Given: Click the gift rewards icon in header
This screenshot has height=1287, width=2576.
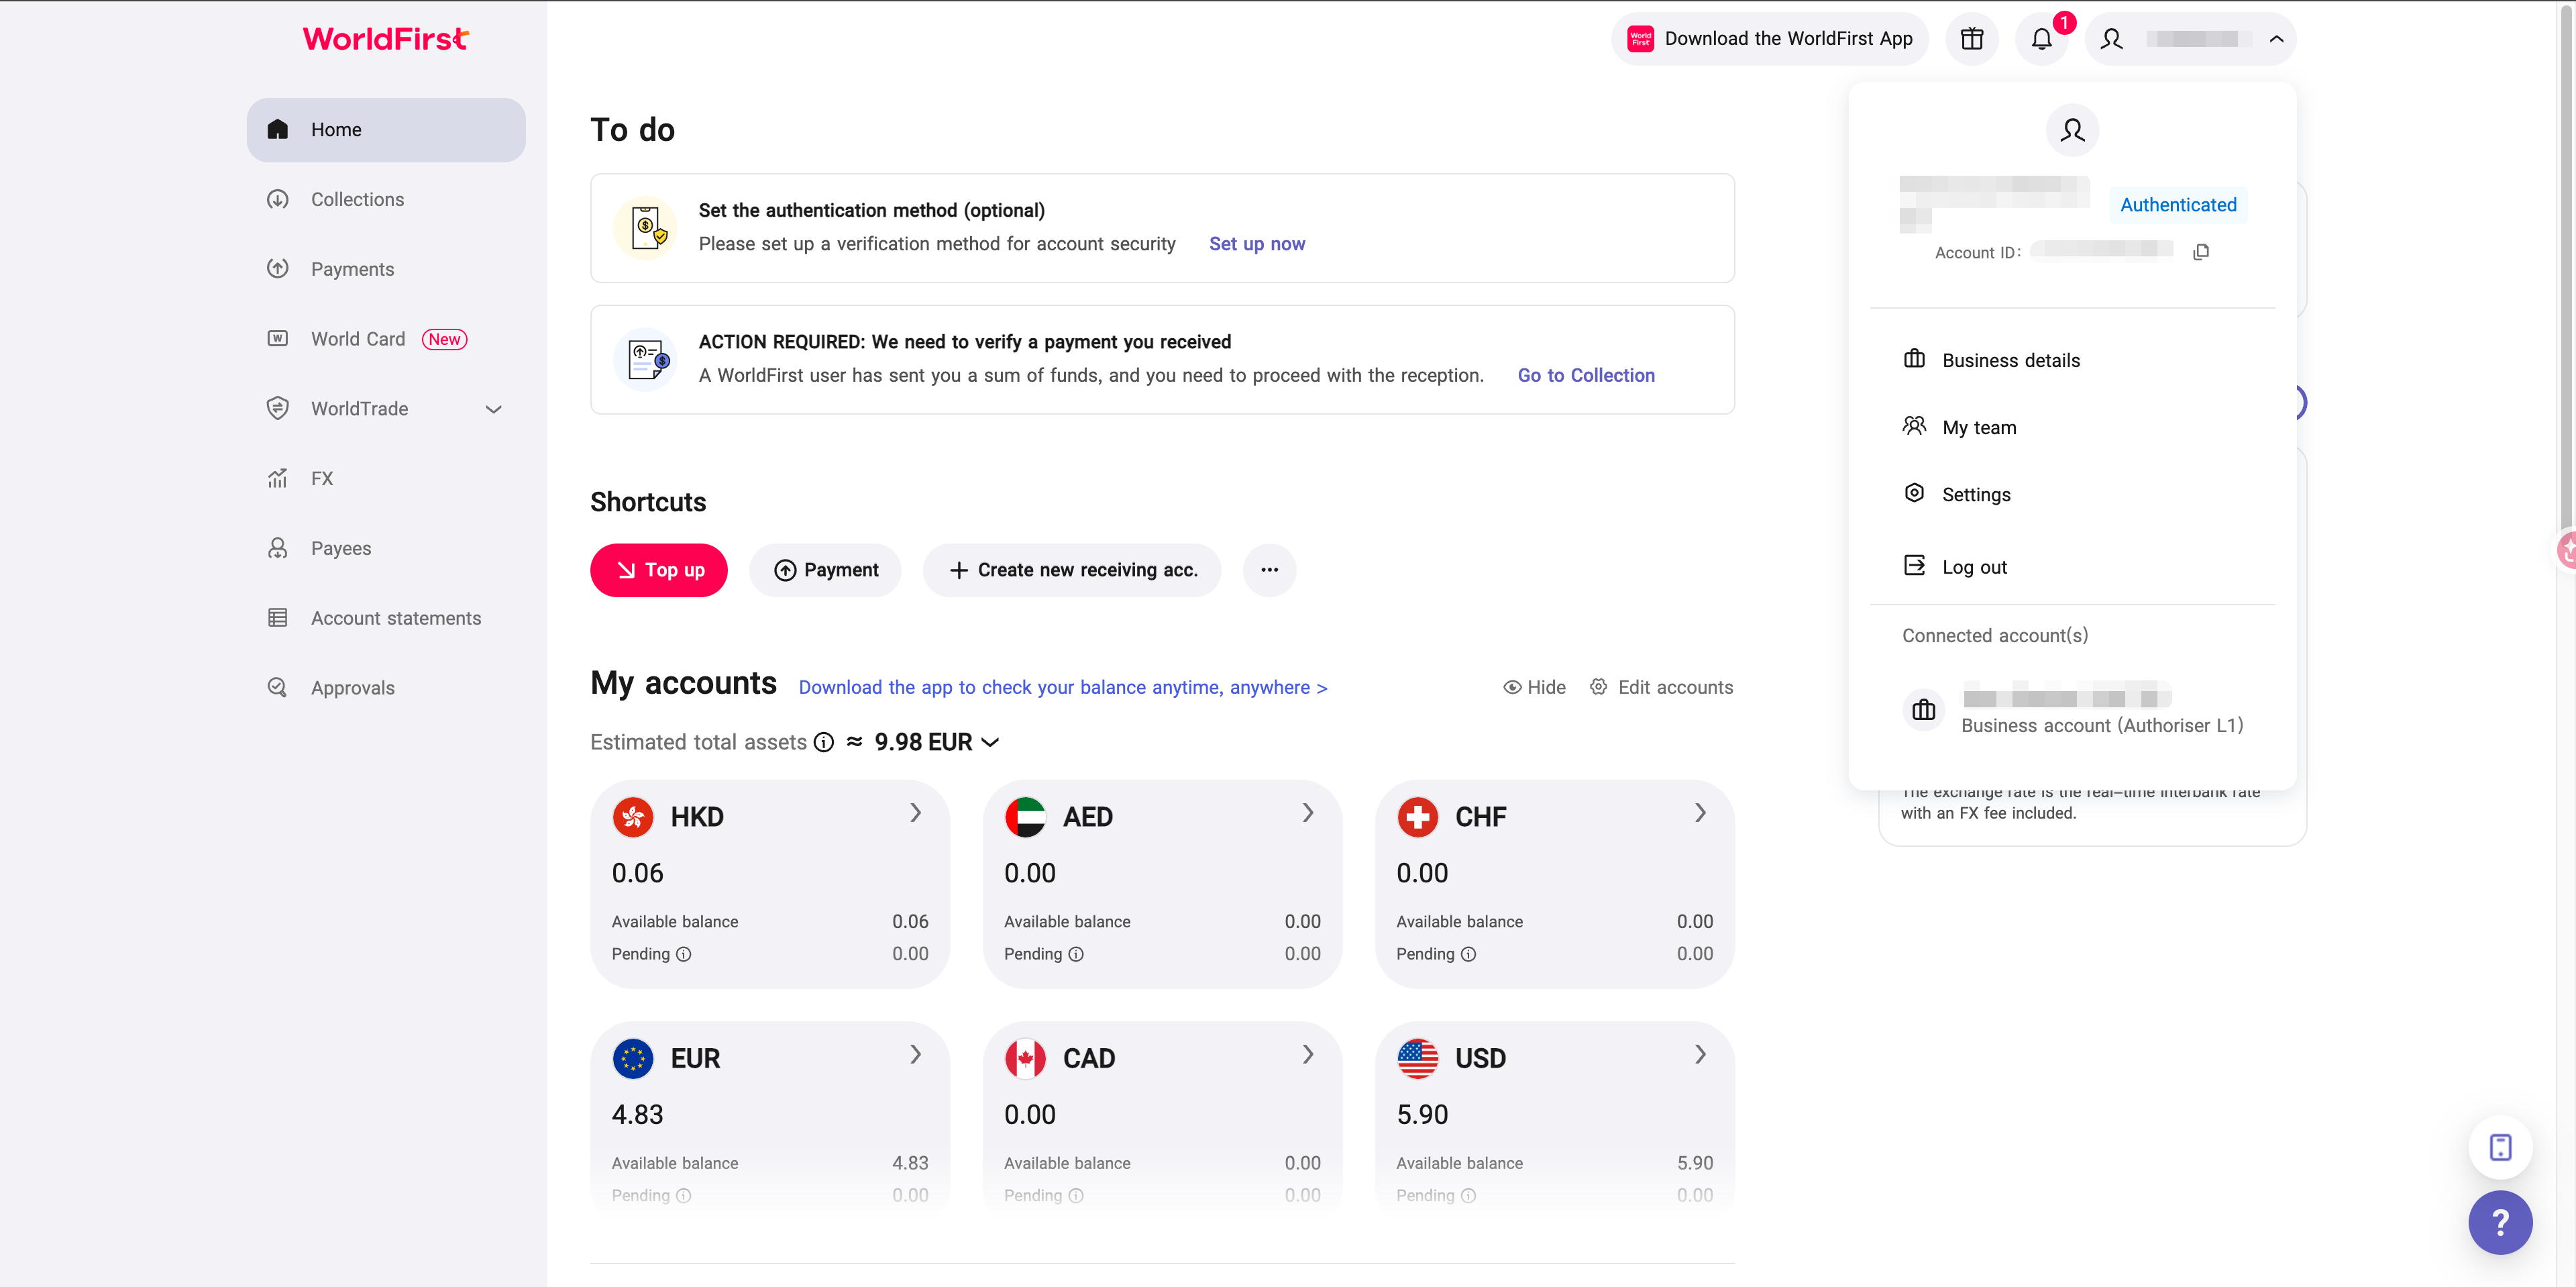Looking at the screenshot, I should [1971, 39].
